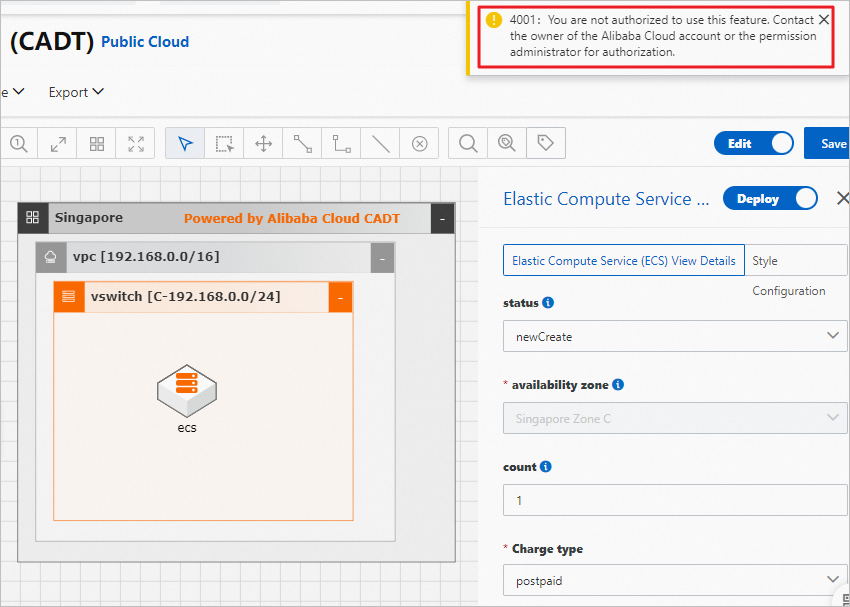Click the Powered by Alibaba Cloud CADT text
This screenshot has height=607, width=850.
(x=292, y=218)
